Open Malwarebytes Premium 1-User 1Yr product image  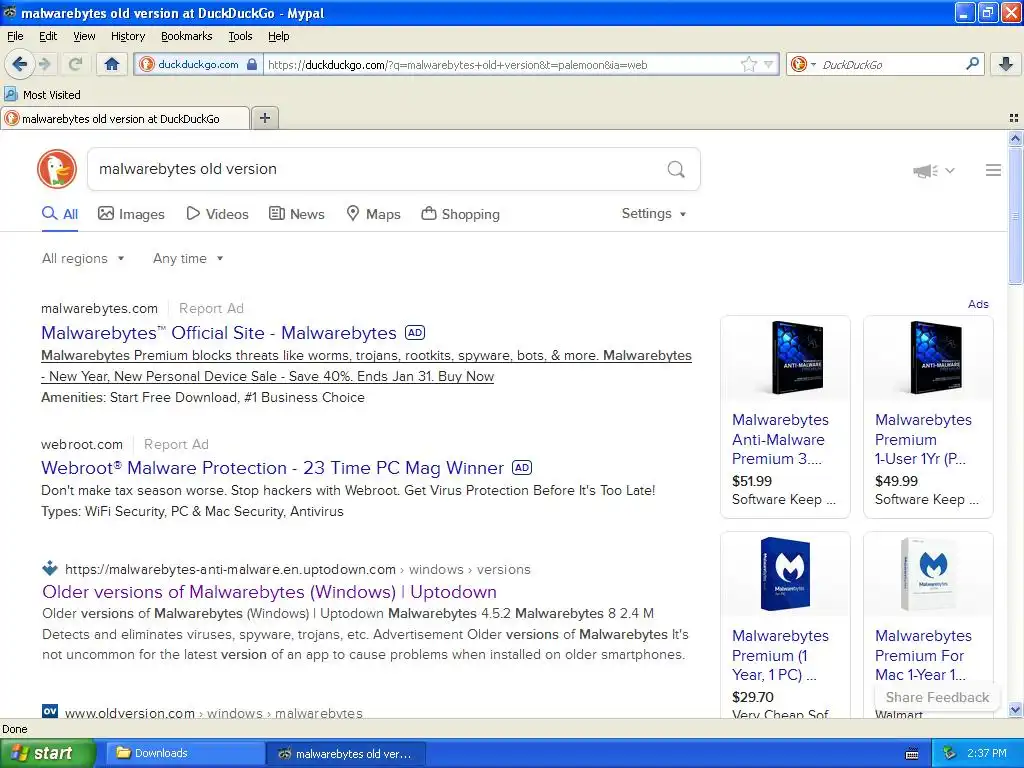[928, 358]
